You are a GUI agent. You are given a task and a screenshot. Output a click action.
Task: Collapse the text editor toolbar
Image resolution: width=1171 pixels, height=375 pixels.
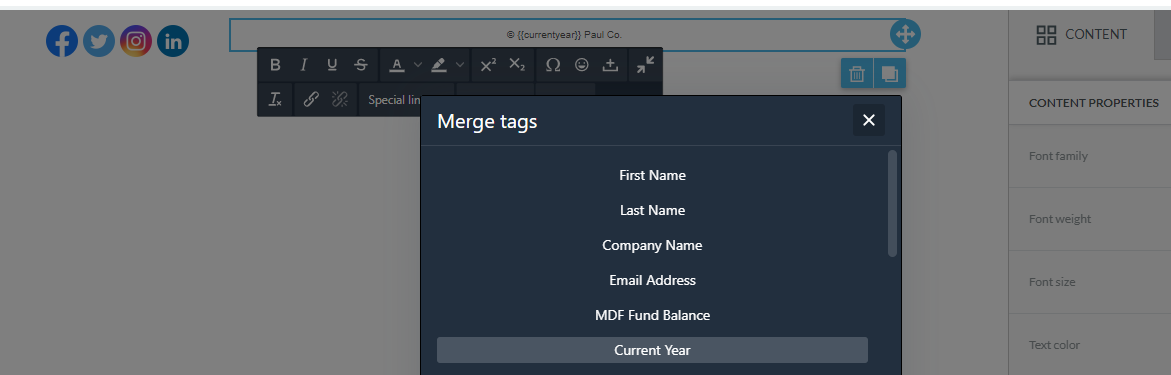[645, 65]
